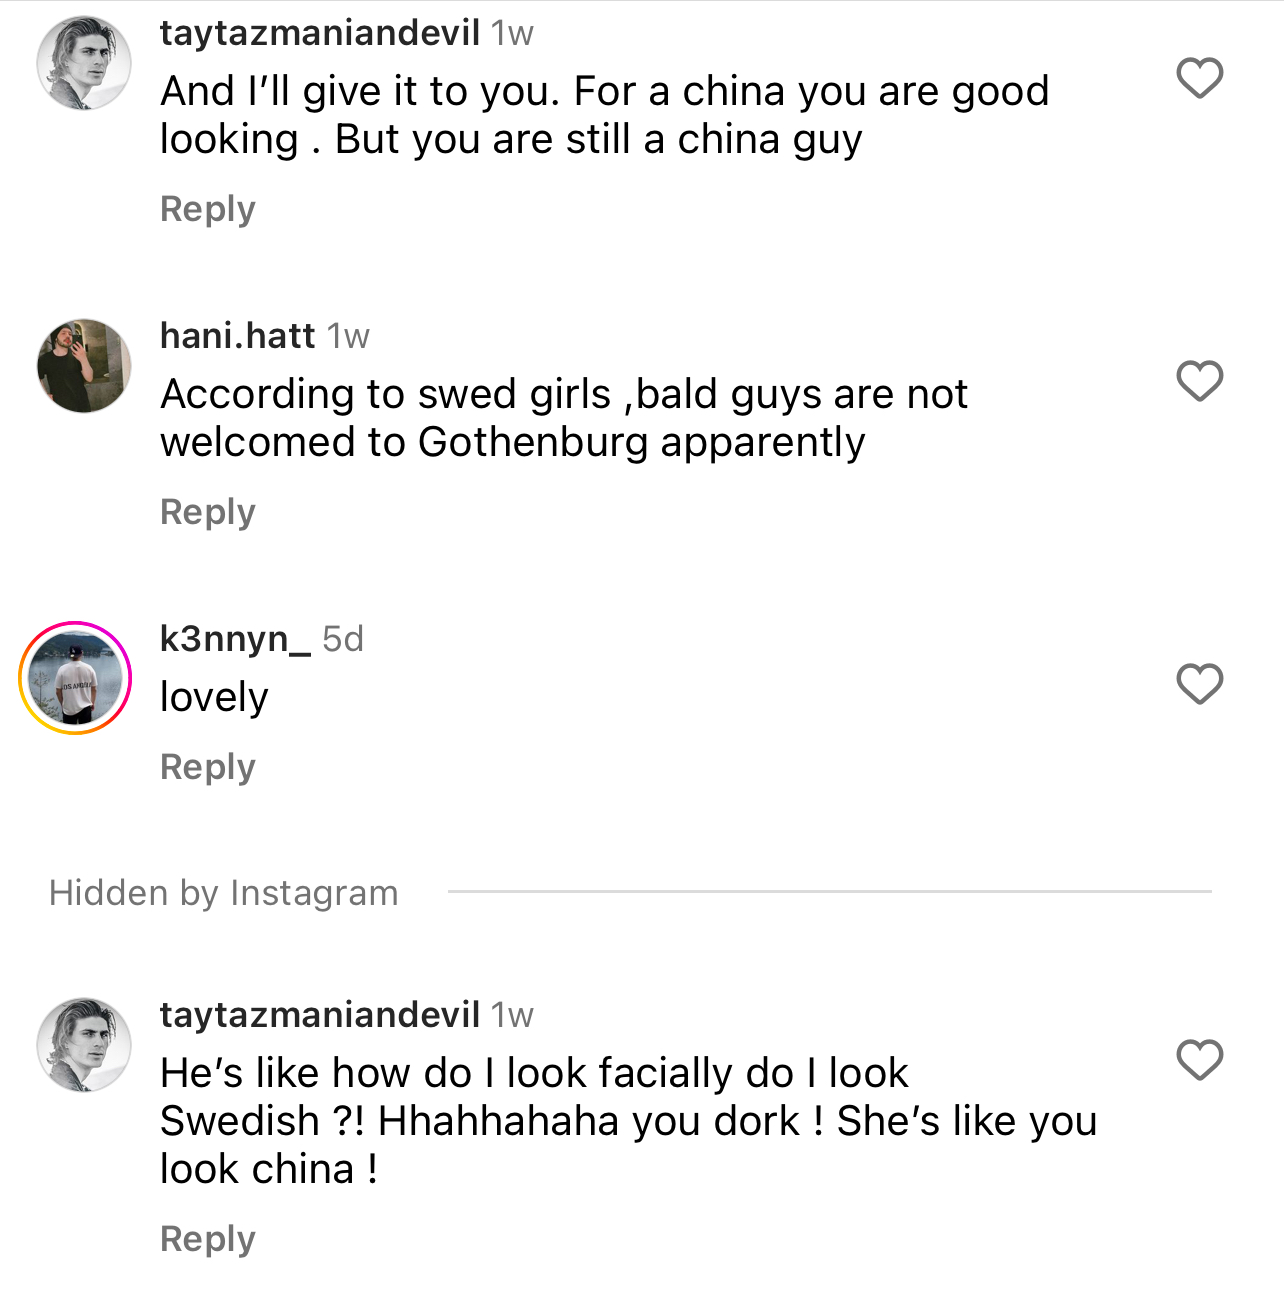Tap the "lovely" comment text
This screenshot has width=1284, height=1303.
pyautogui.click(x=214, y=698)
